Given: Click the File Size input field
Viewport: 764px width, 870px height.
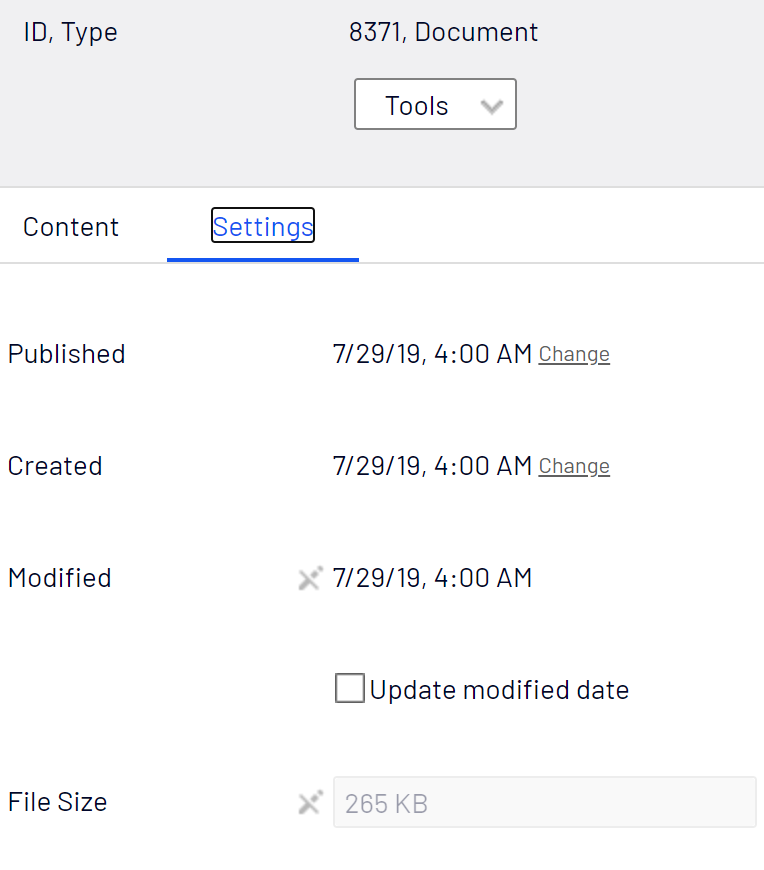Looking at the screenshot, I should (544, 802).
